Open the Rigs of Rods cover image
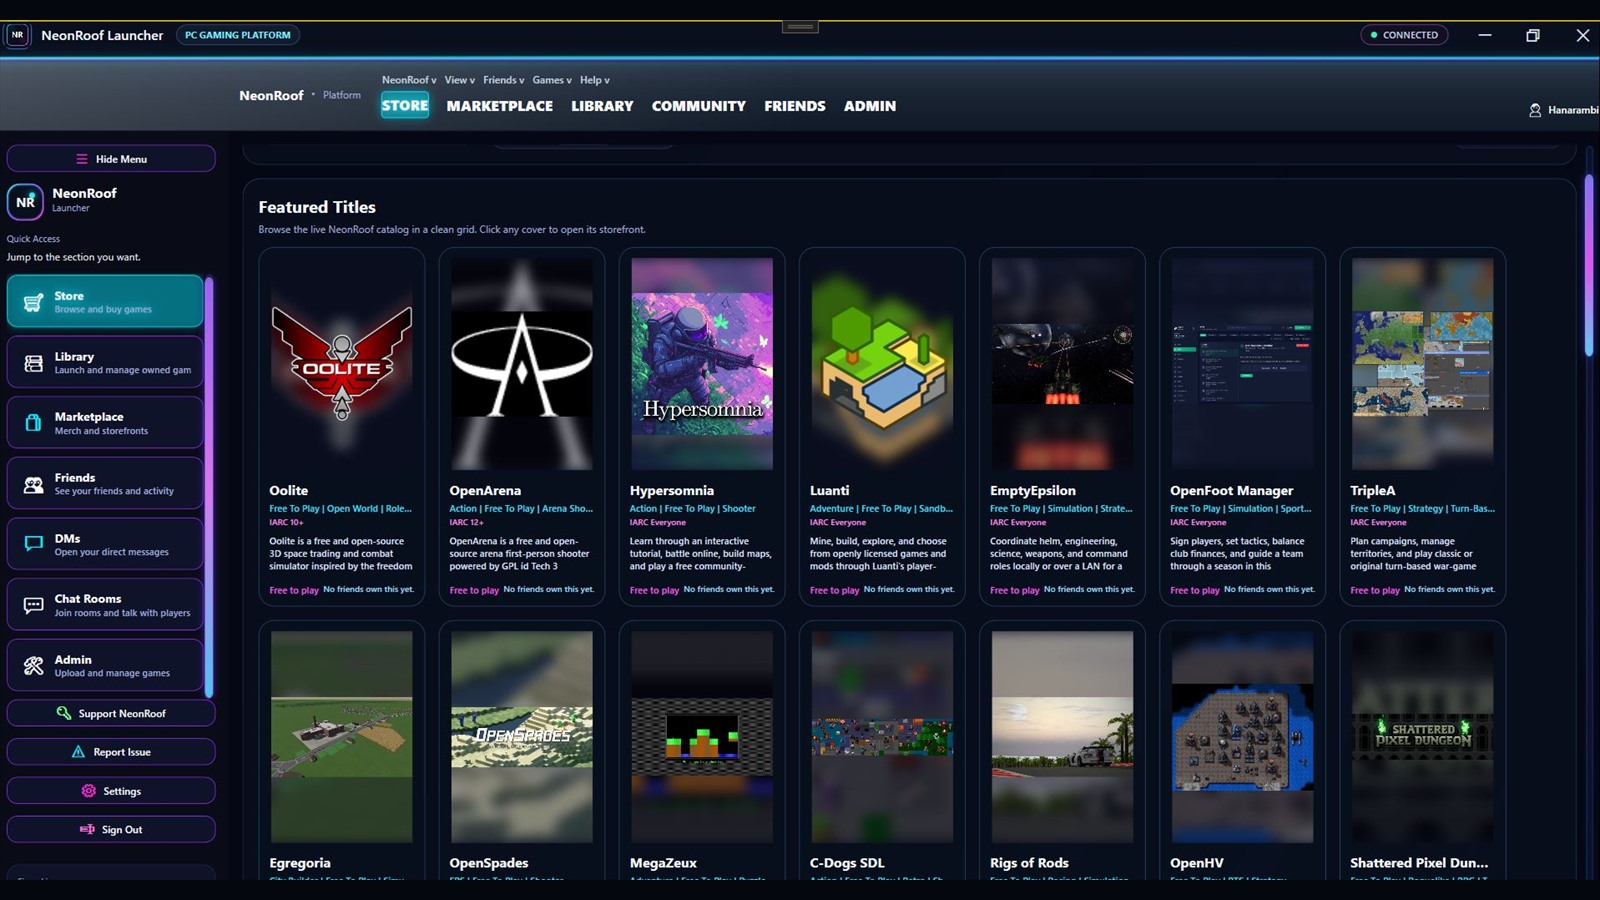This screenshot has width=1600, height=900. pyautogui.click(x=1062, y=736)
